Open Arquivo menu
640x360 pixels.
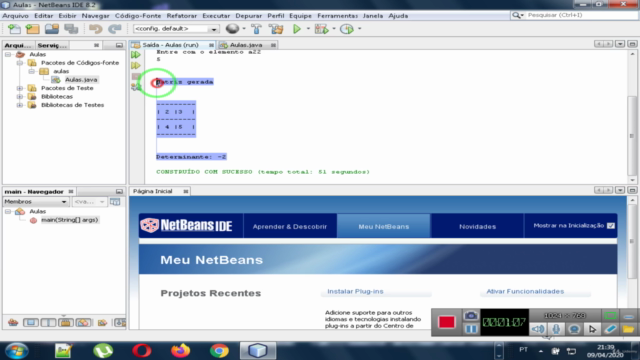click(16, 16)
